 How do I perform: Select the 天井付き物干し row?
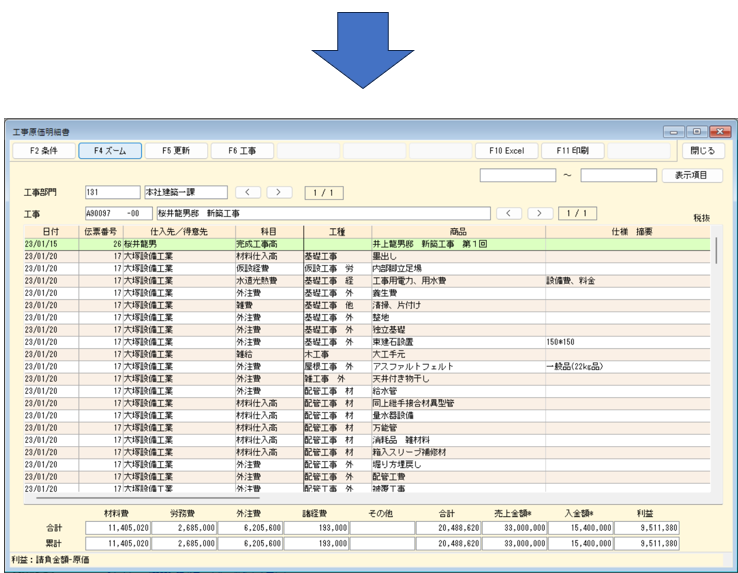pos(367,379)
